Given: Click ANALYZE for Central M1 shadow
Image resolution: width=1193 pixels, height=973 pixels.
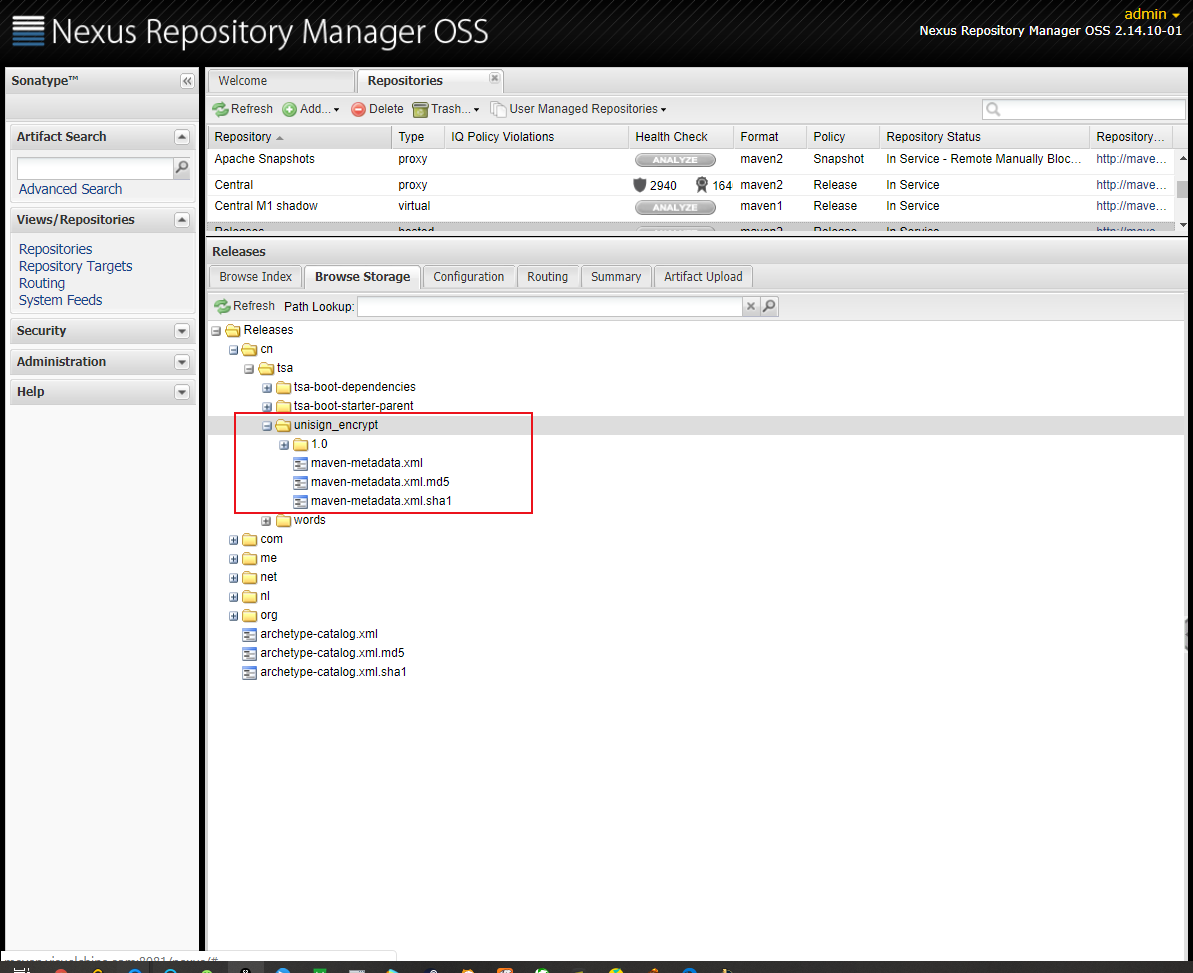Looking at the screenshot, I should [675, 207].
